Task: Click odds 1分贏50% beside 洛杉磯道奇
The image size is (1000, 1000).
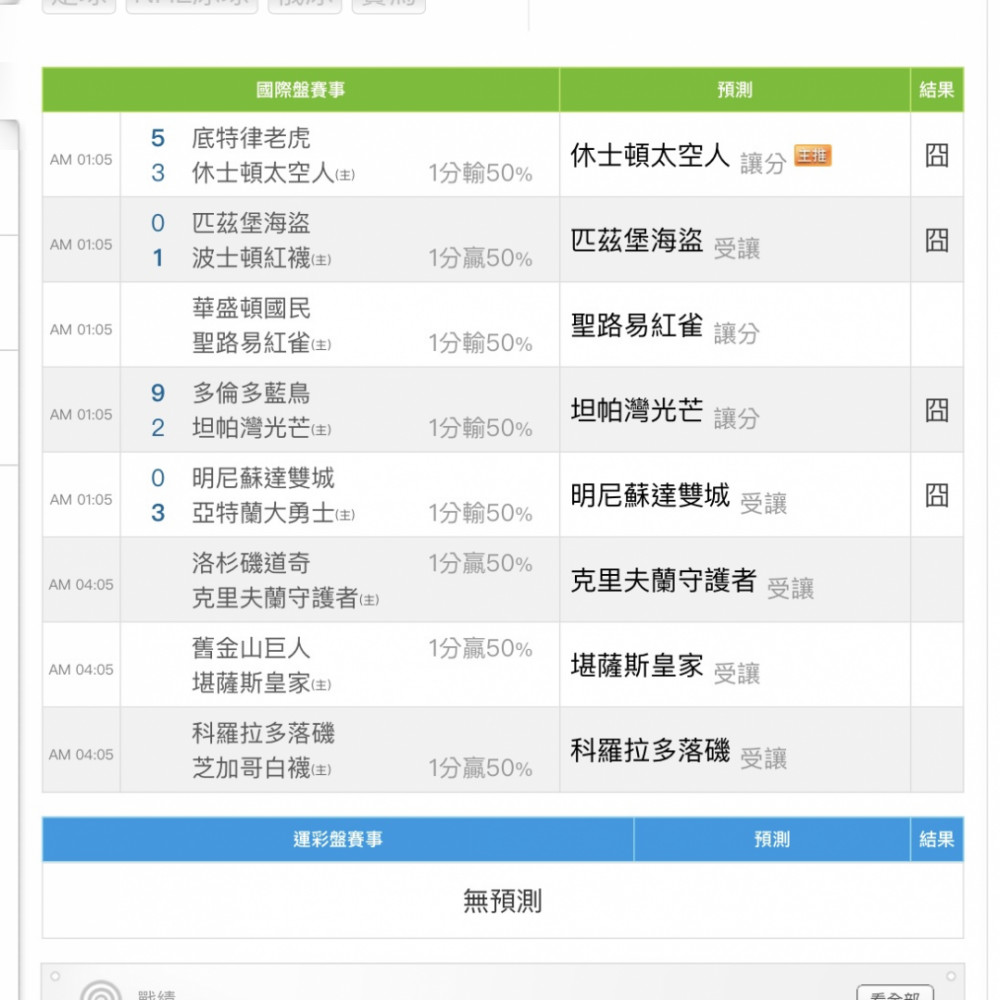Action: 480,563
